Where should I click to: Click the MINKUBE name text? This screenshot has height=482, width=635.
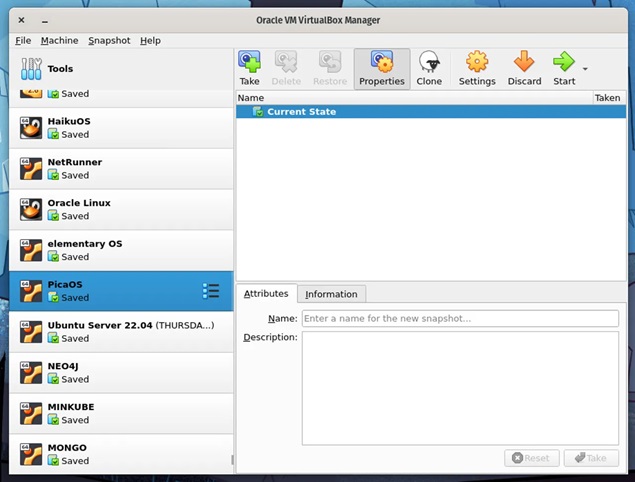pos(71,407)
